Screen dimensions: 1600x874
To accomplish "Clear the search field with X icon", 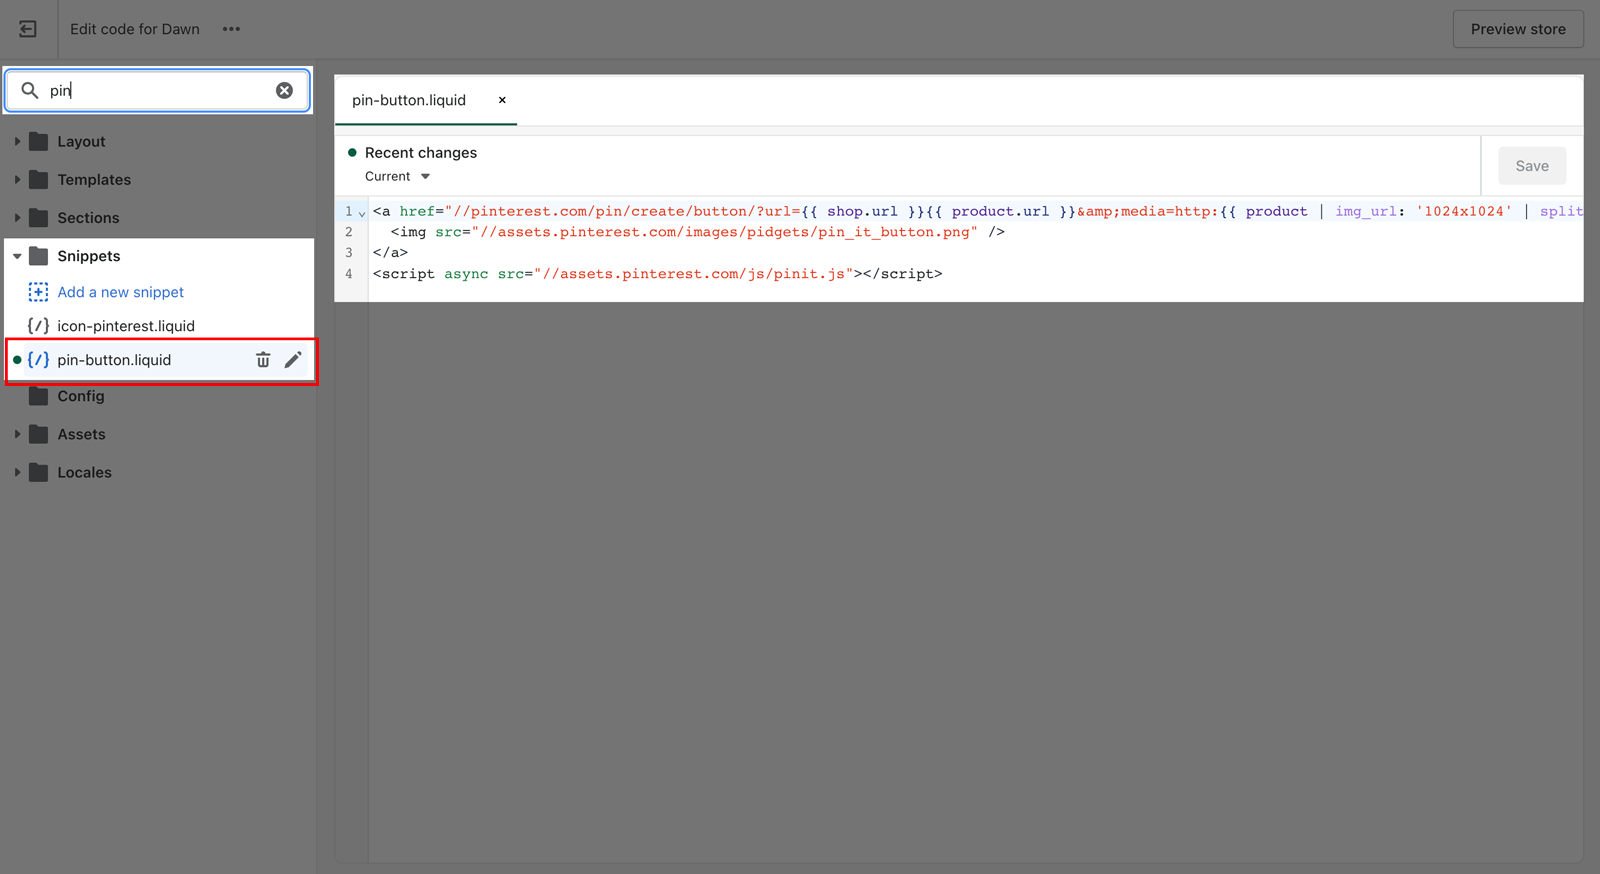I will coord(285,90).
